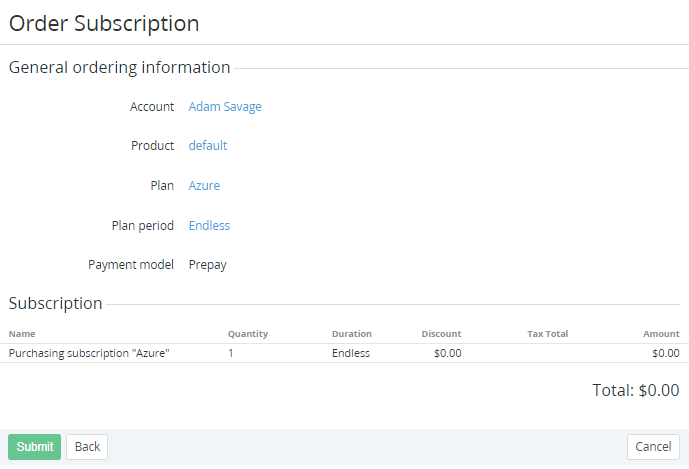The image size is (689, 469).
Task: Click the Duration column header
Action: click(x=352, y=334)
